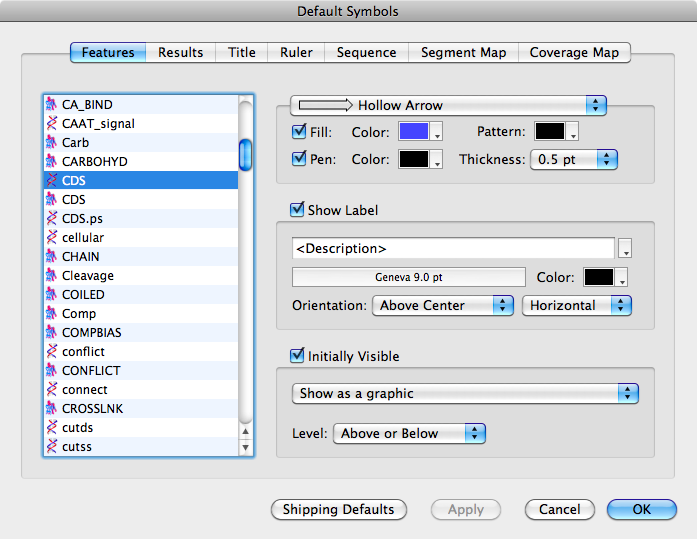Click the DNA icon next to CAAT_signal

[52, 123]
